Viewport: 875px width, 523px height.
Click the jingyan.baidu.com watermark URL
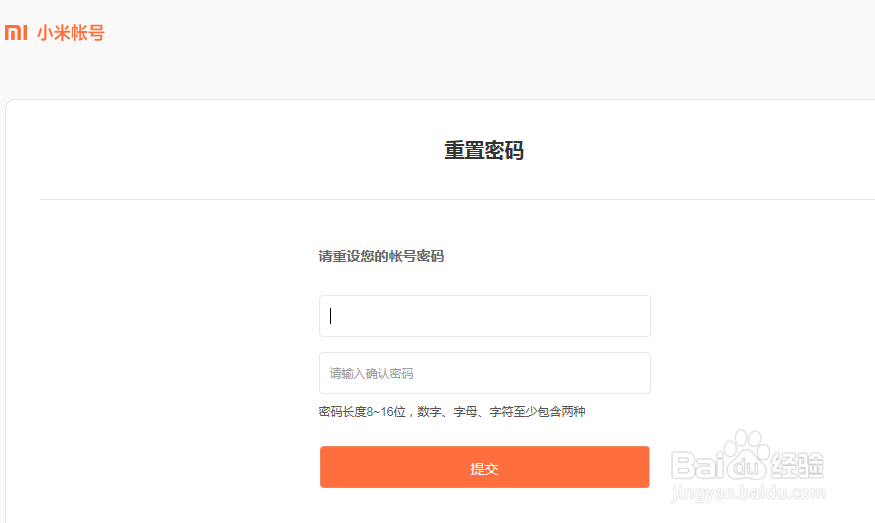[x=748, y=493]
